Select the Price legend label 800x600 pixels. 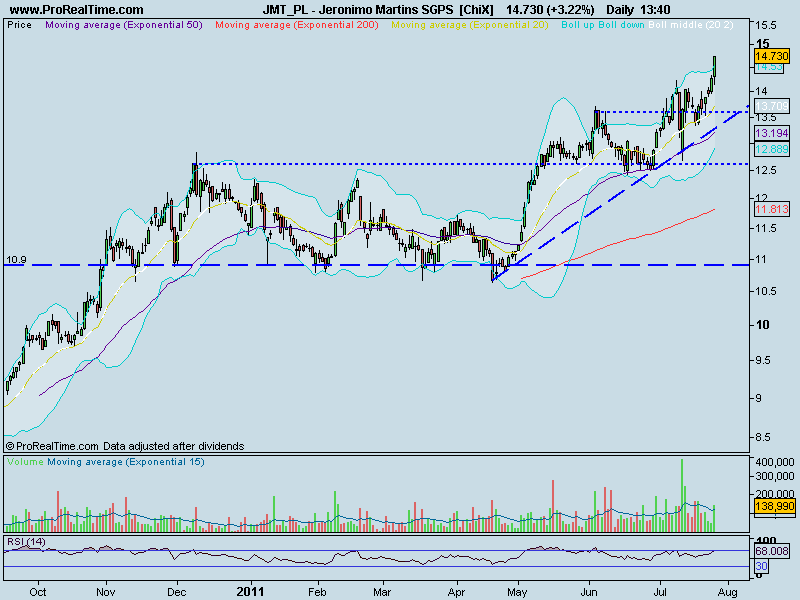pos(19,25)
